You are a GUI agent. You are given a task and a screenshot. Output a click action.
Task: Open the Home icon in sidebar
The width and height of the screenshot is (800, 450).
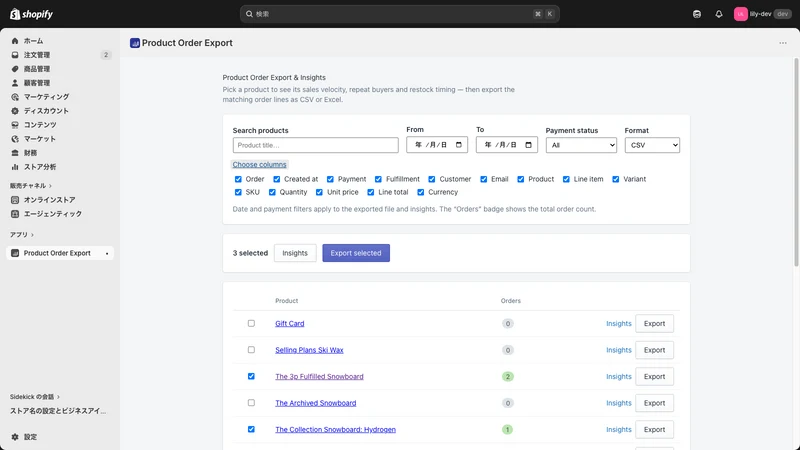coord(15,41)
